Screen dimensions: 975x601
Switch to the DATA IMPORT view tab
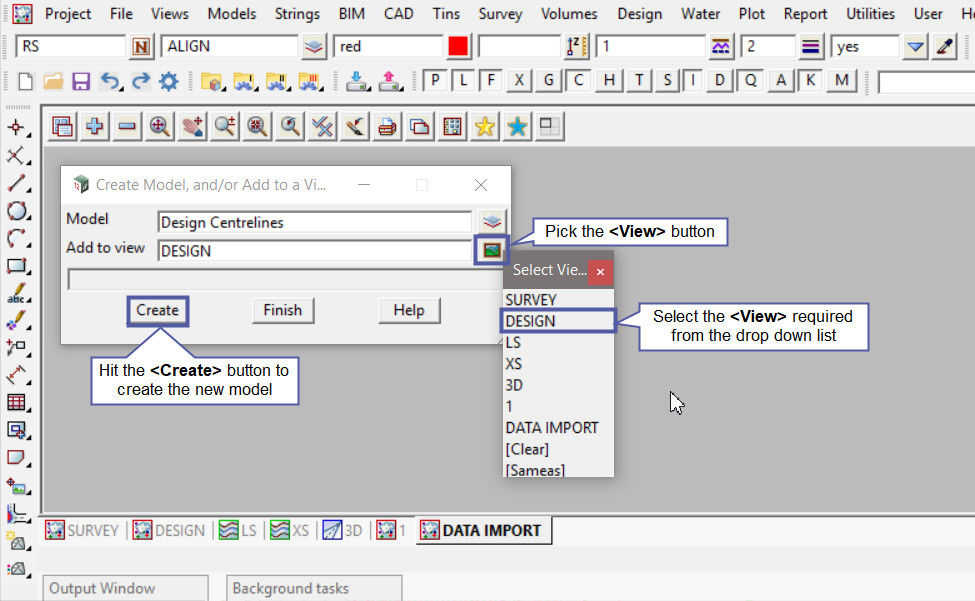(482, 530)
